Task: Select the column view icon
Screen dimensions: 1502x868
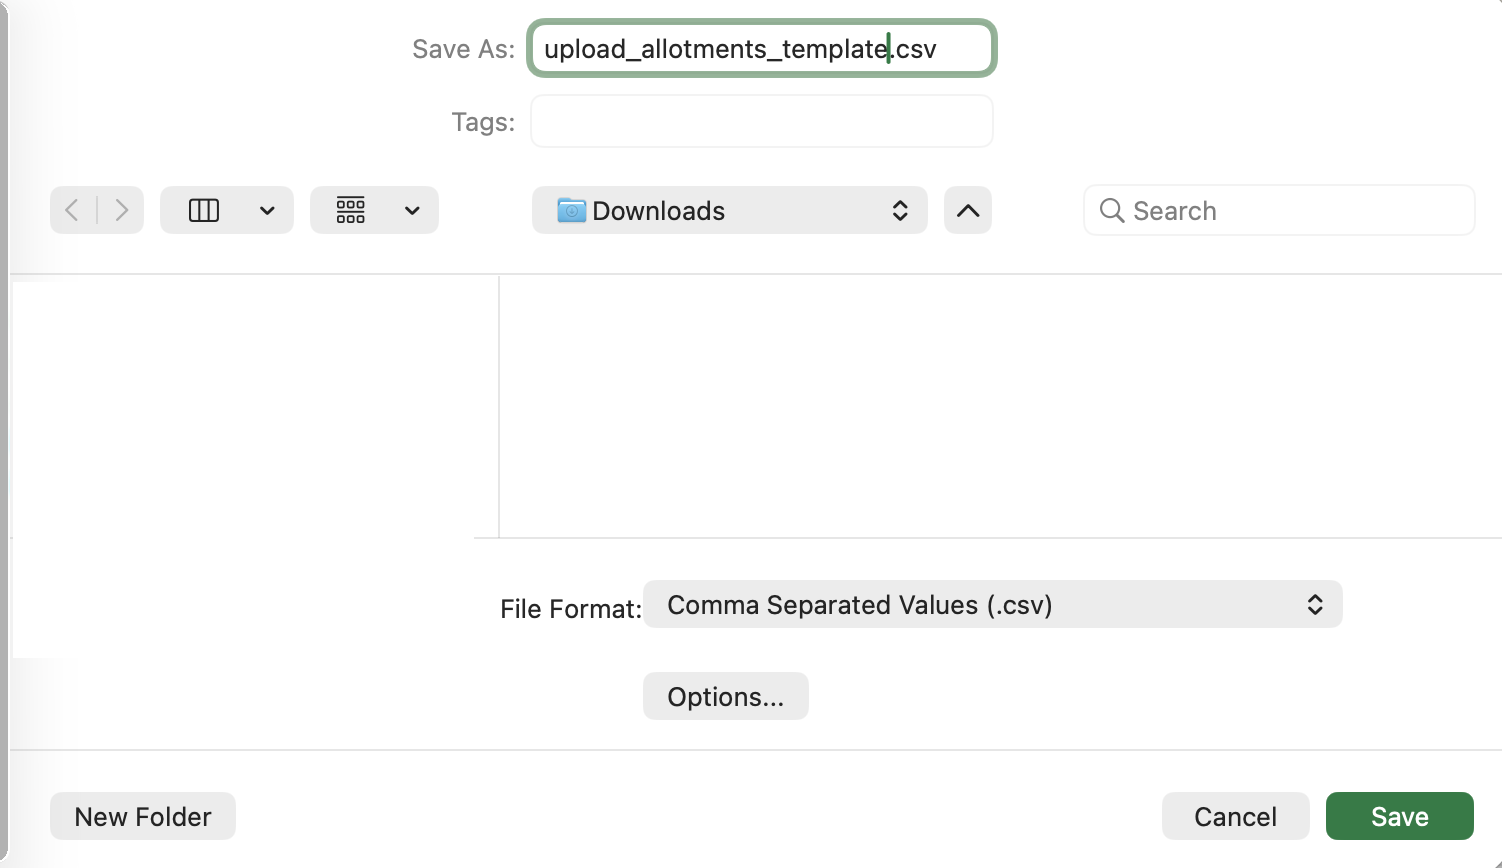Action: [x=204, y=210]
